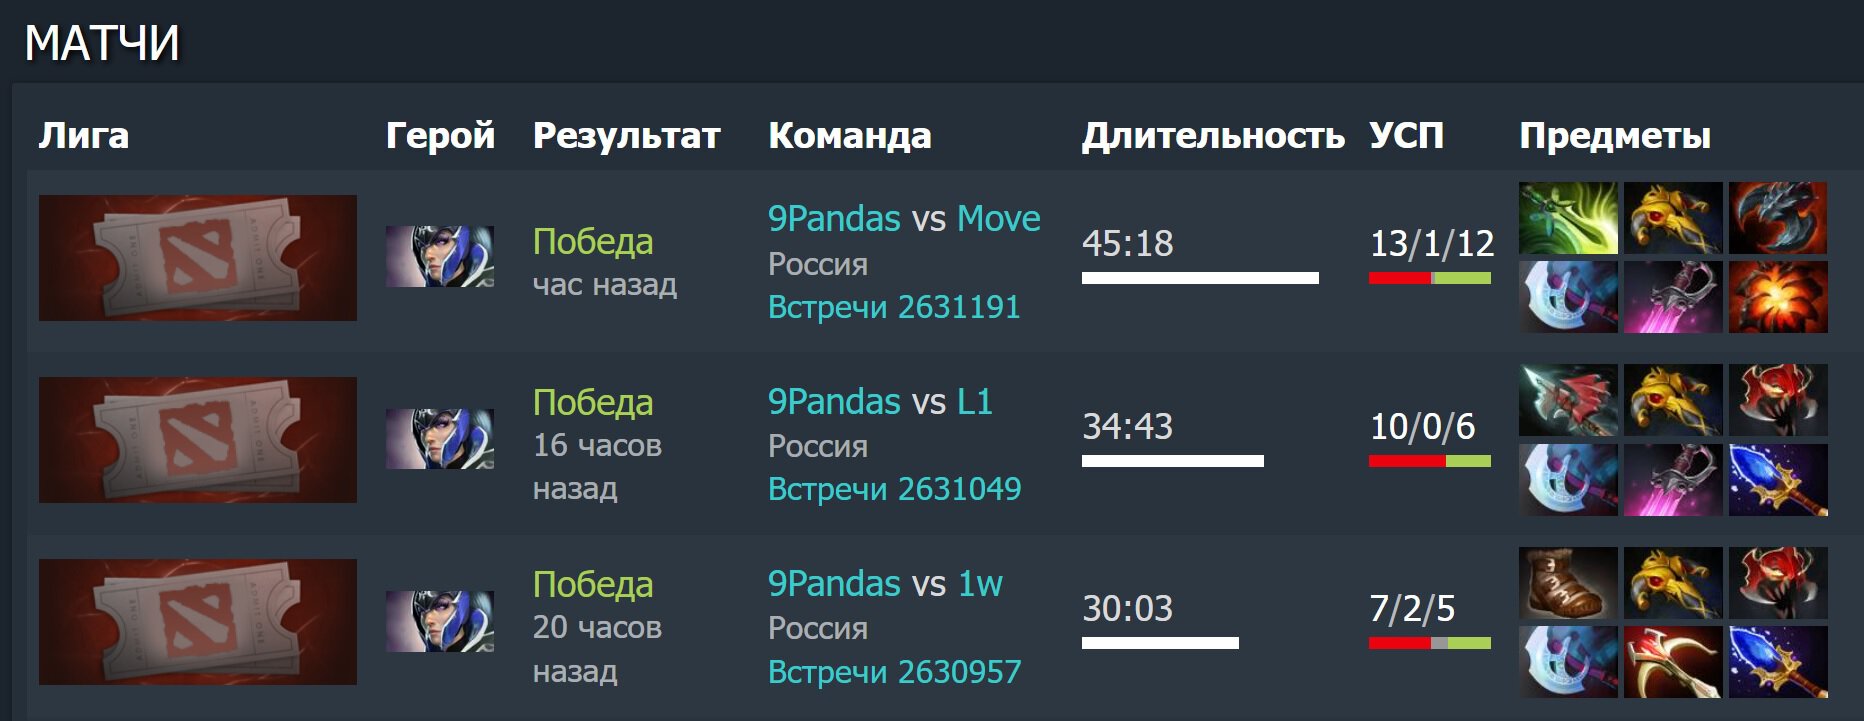Click league ticket thumbnail of first match
This screenshot has height=721, width=1864.
pos(198,258)
